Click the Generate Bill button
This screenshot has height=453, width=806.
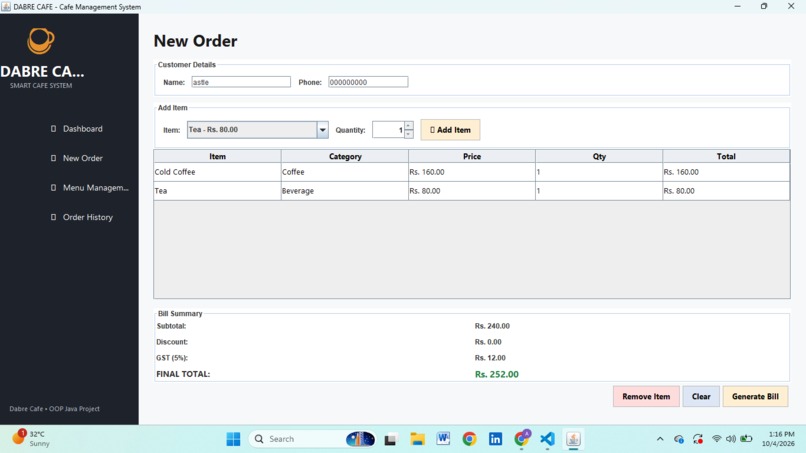(755, 396)
